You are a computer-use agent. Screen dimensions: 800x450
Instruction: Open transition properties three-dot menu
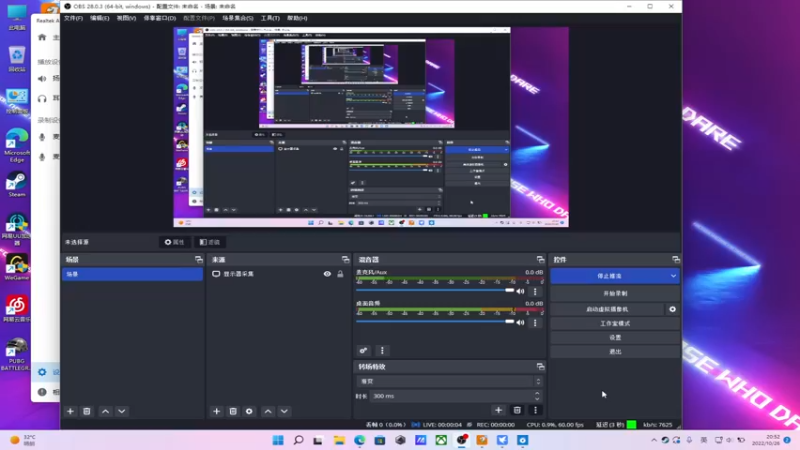[535, 410]
